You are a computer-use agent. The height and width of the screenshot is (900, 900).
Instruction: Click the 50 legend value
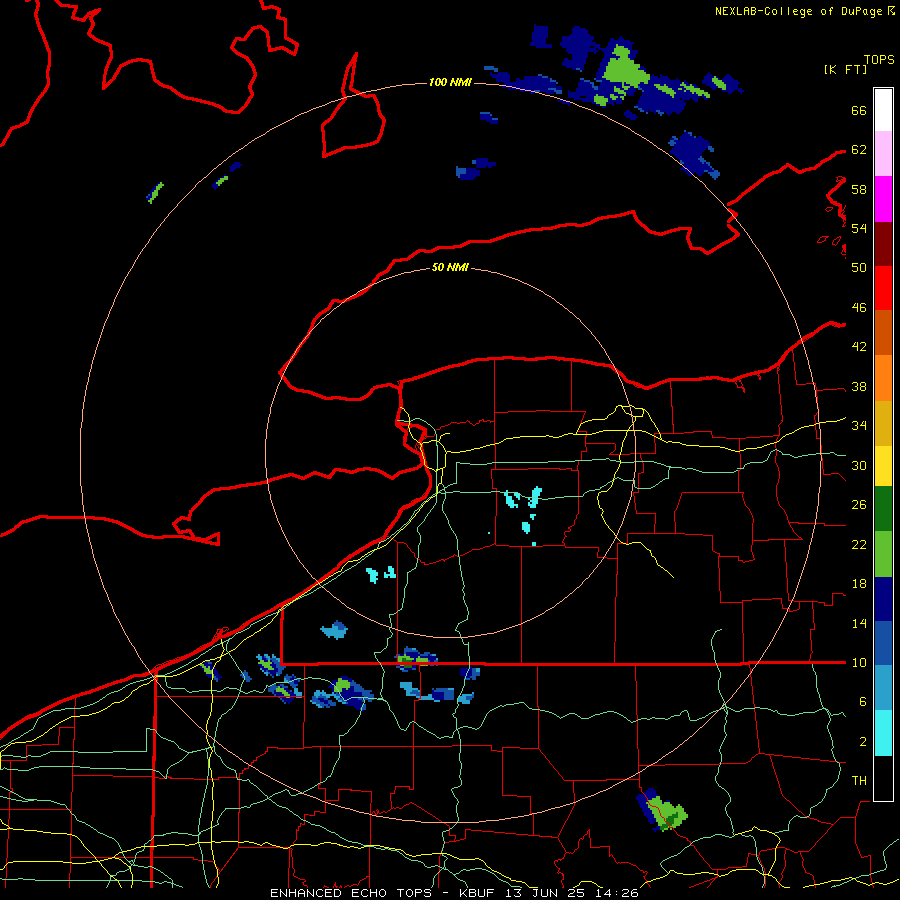(859, 267)
